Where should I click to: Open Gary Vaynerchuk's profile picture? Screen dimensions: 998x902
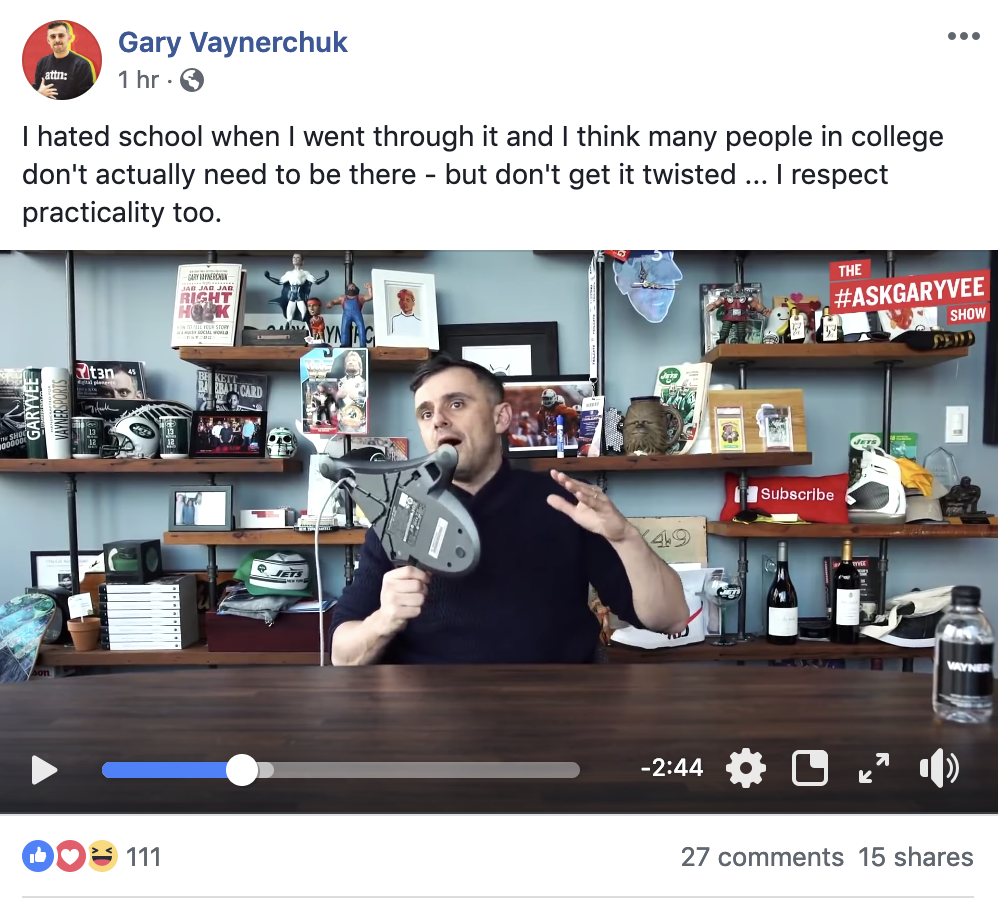click(62, 60)
